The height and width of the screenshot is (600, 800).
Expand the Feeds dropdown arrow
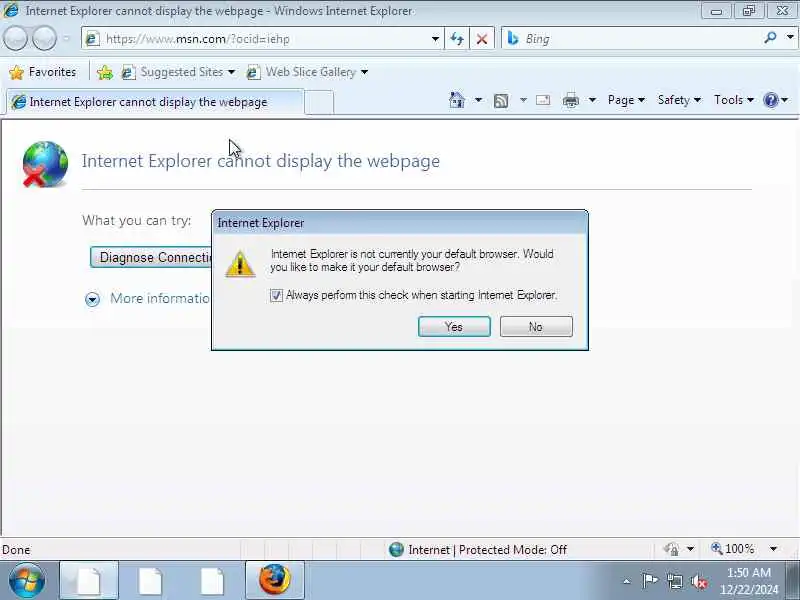click(523, 100)
